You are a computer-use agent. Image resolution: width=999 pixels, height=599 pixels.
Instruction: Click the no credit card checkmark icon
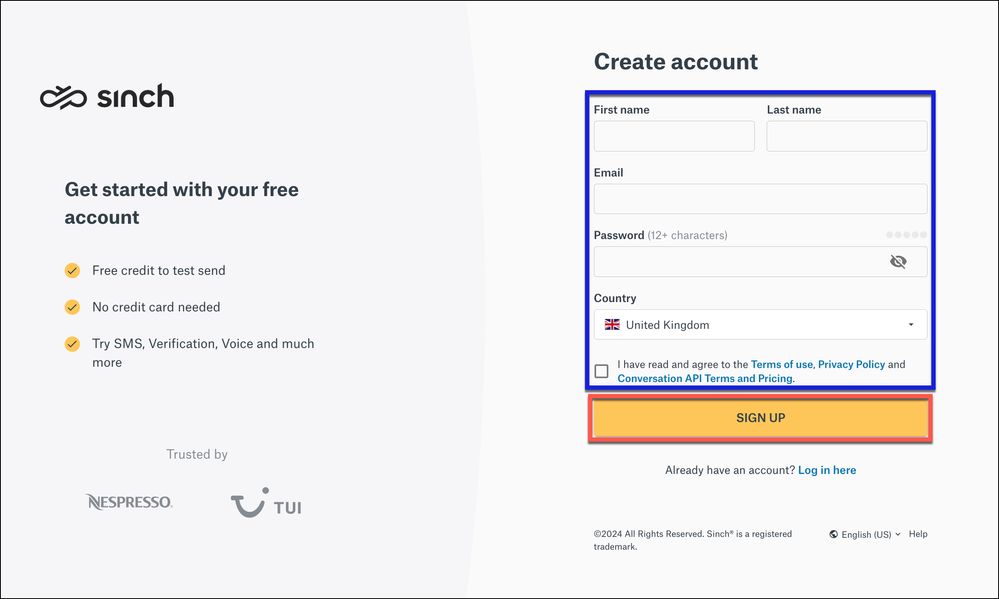72,307
